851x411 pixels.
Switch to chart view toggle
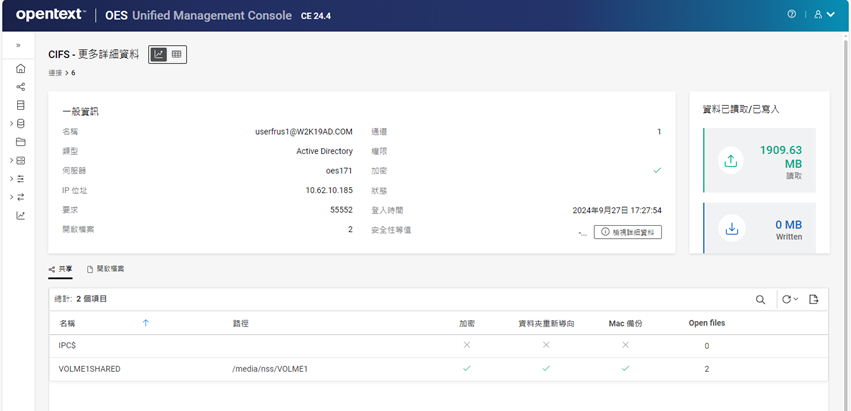pyautogui.click(x=158, y=54)
